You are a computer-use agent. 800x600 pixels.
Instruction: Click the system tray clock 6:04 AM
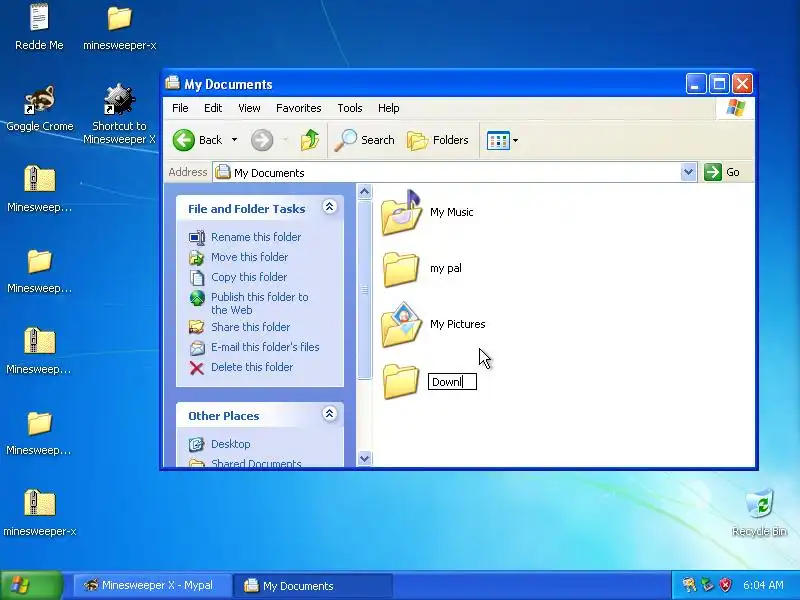click(763, 585)
